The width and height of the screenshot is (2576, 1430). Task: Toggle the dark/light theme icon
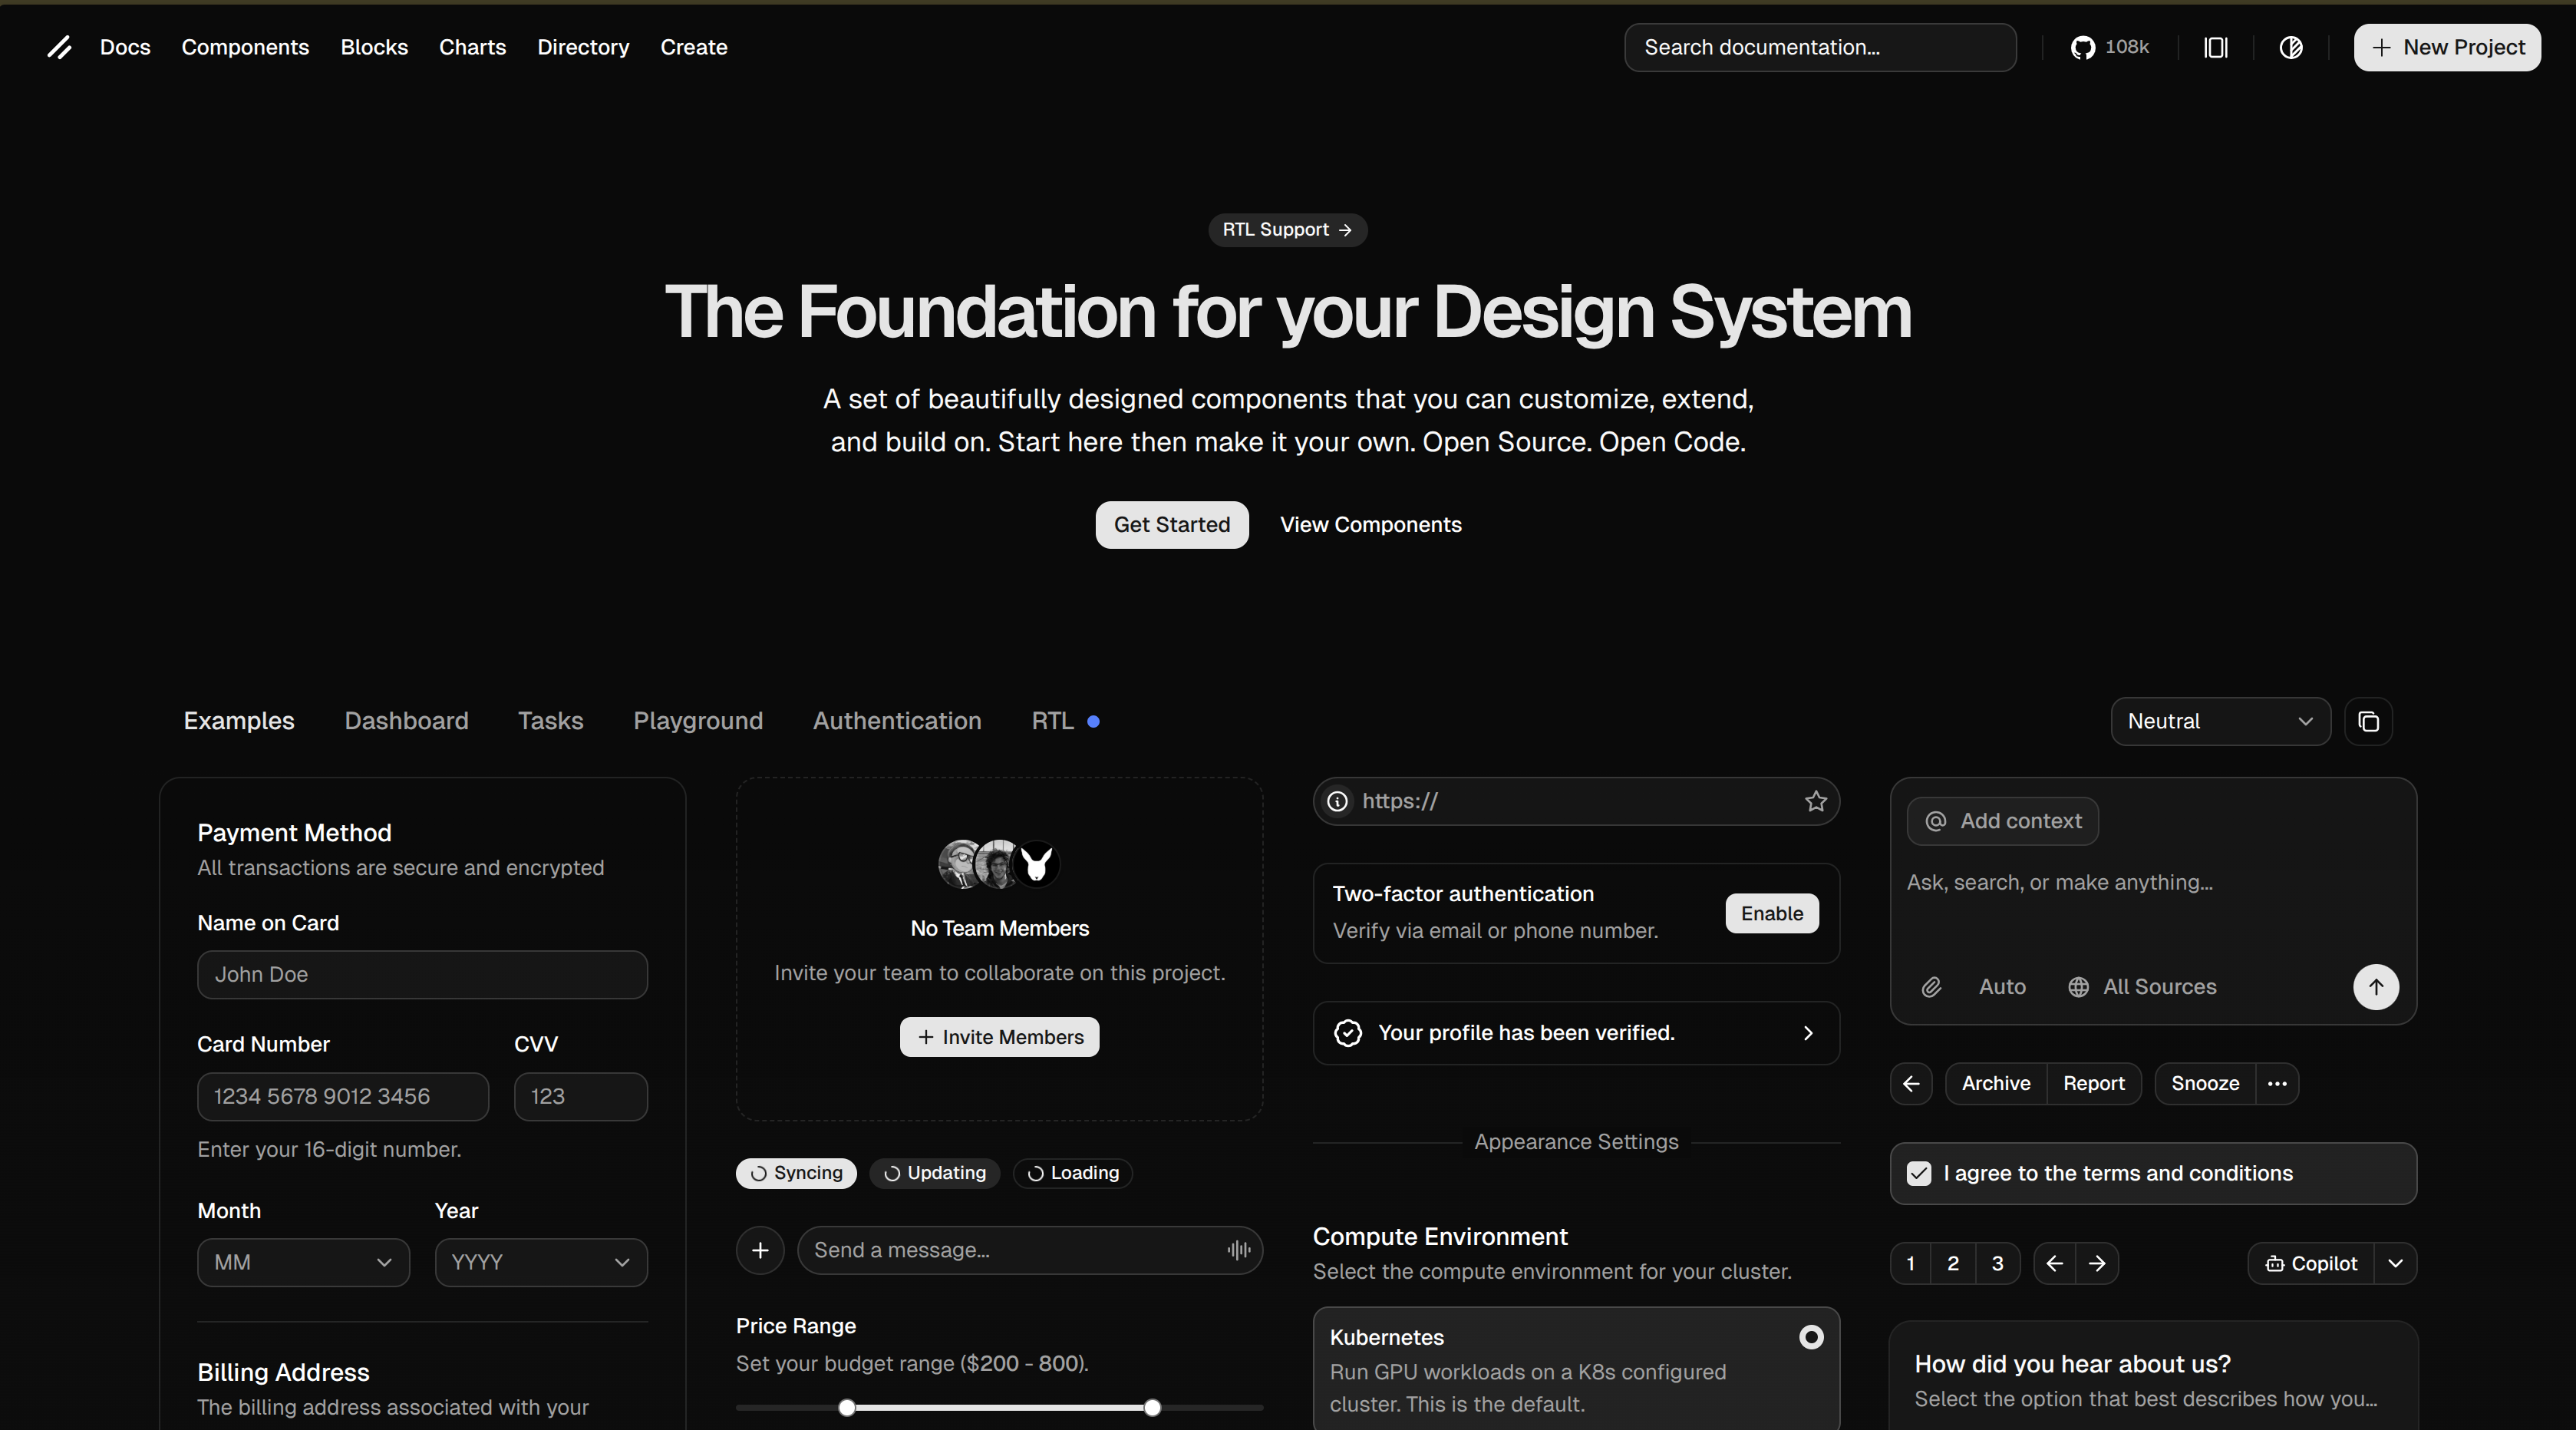coord(2291,47)
